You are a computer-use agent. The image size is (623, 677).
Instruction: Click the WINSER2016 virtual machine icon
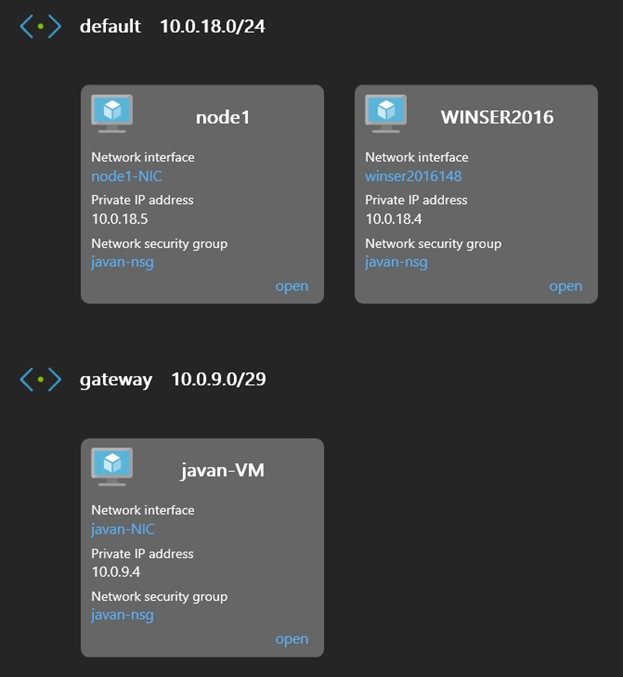click(x=386, y=113)
